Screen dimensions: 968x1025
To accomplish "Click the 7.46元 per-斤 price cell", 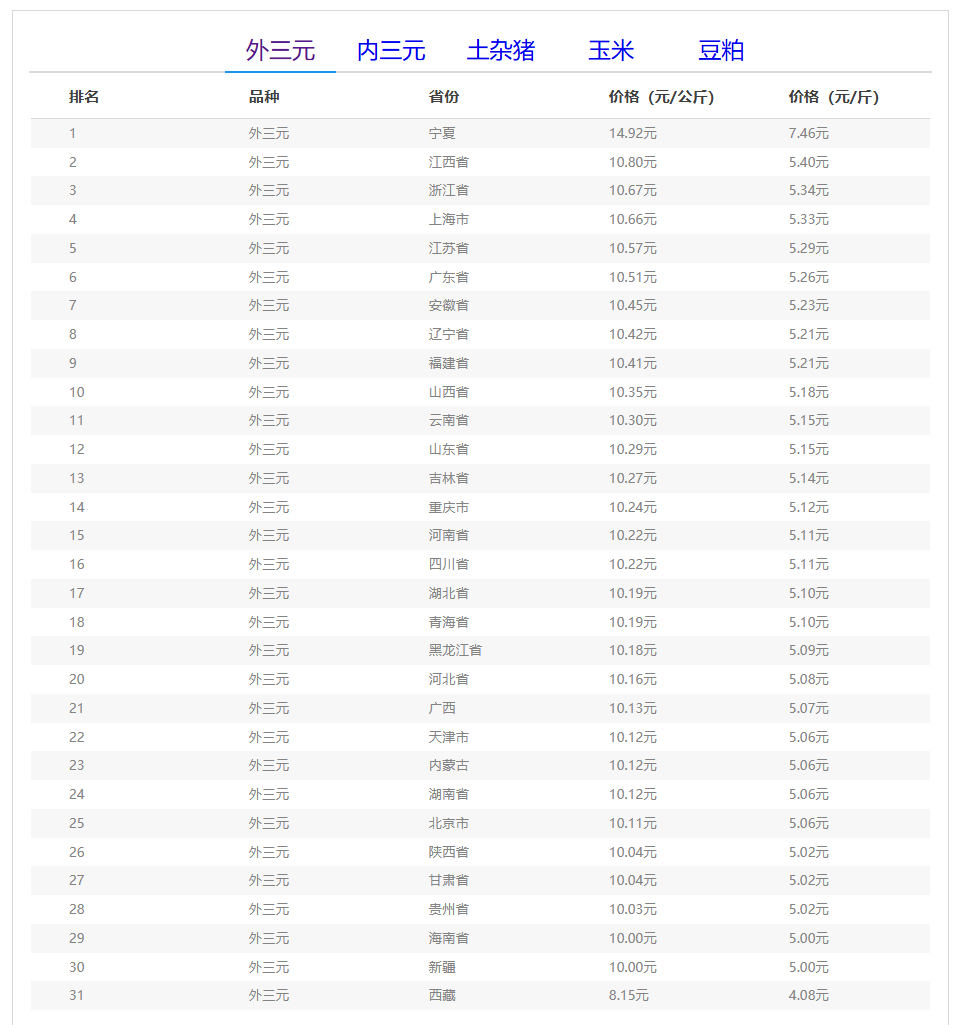I will [x=808, y=133].
